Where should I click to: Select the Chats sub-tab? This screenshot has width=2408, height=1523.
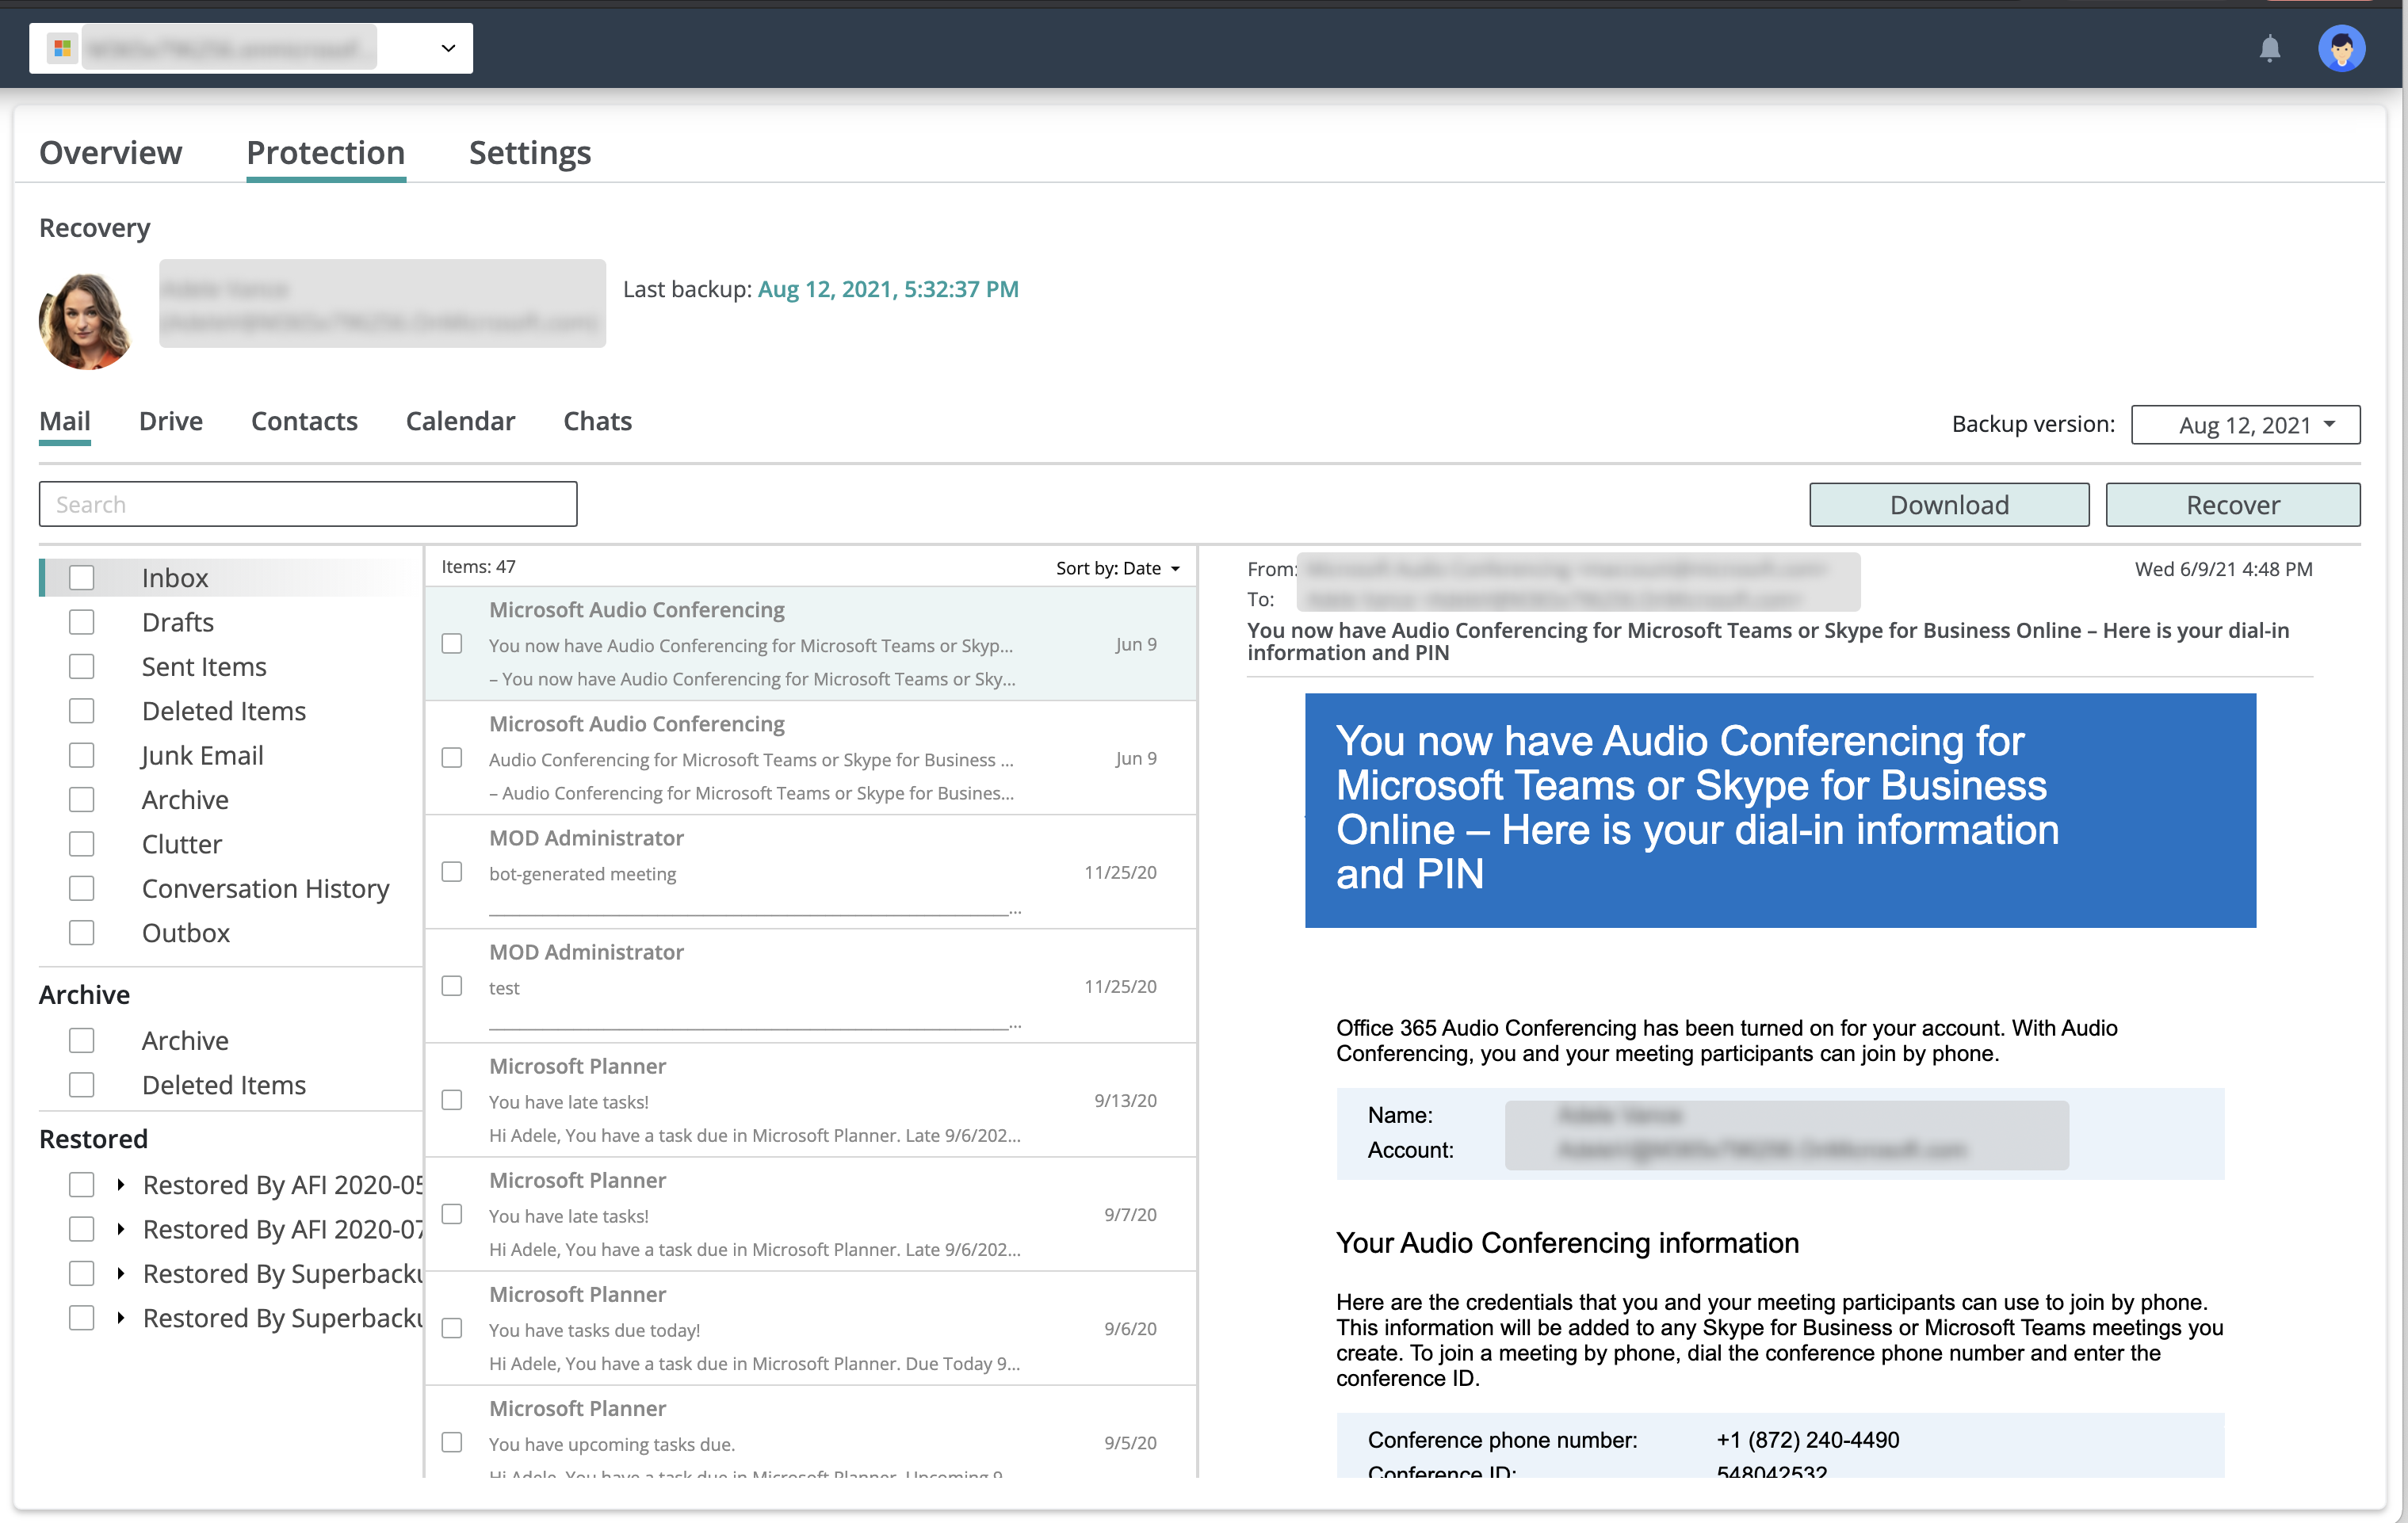pyautogui.click(x=598, y=421)
